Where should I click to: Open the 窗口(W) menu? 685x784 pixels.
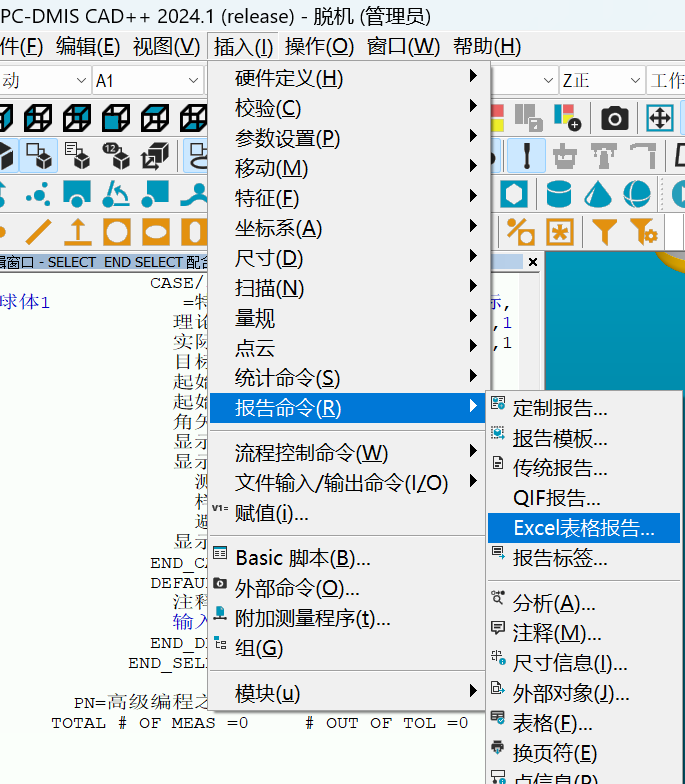tap(403, 46)
